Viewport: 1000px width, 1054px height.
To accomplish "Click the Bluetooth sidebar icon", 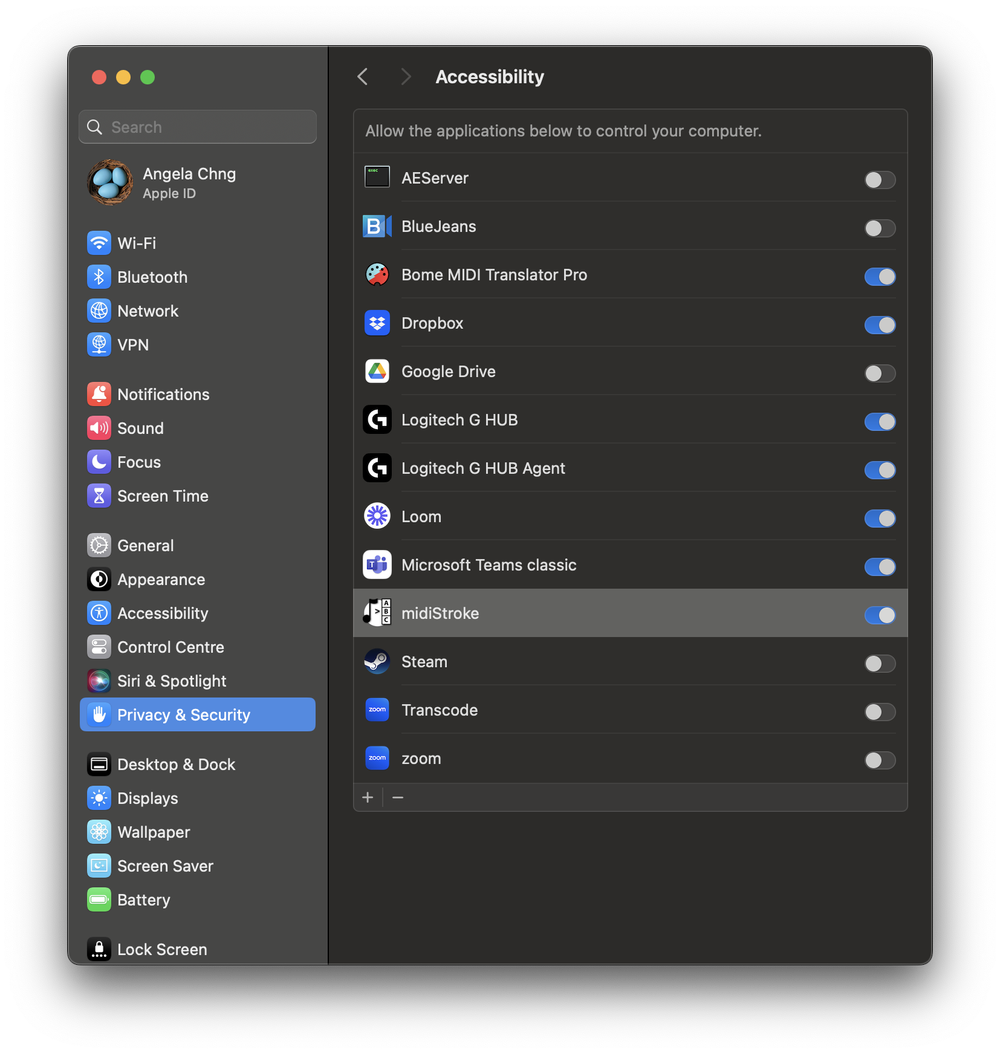I will coord(99,277).
